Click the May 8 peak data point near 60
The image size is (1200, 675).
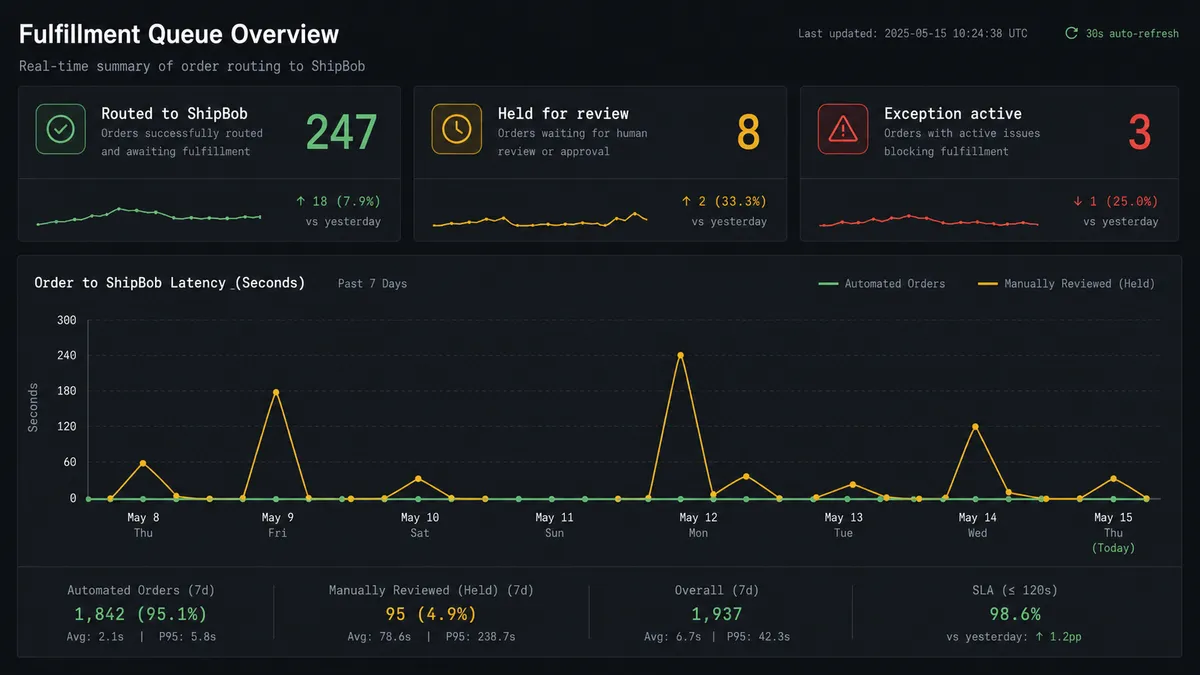click(143, 463)
